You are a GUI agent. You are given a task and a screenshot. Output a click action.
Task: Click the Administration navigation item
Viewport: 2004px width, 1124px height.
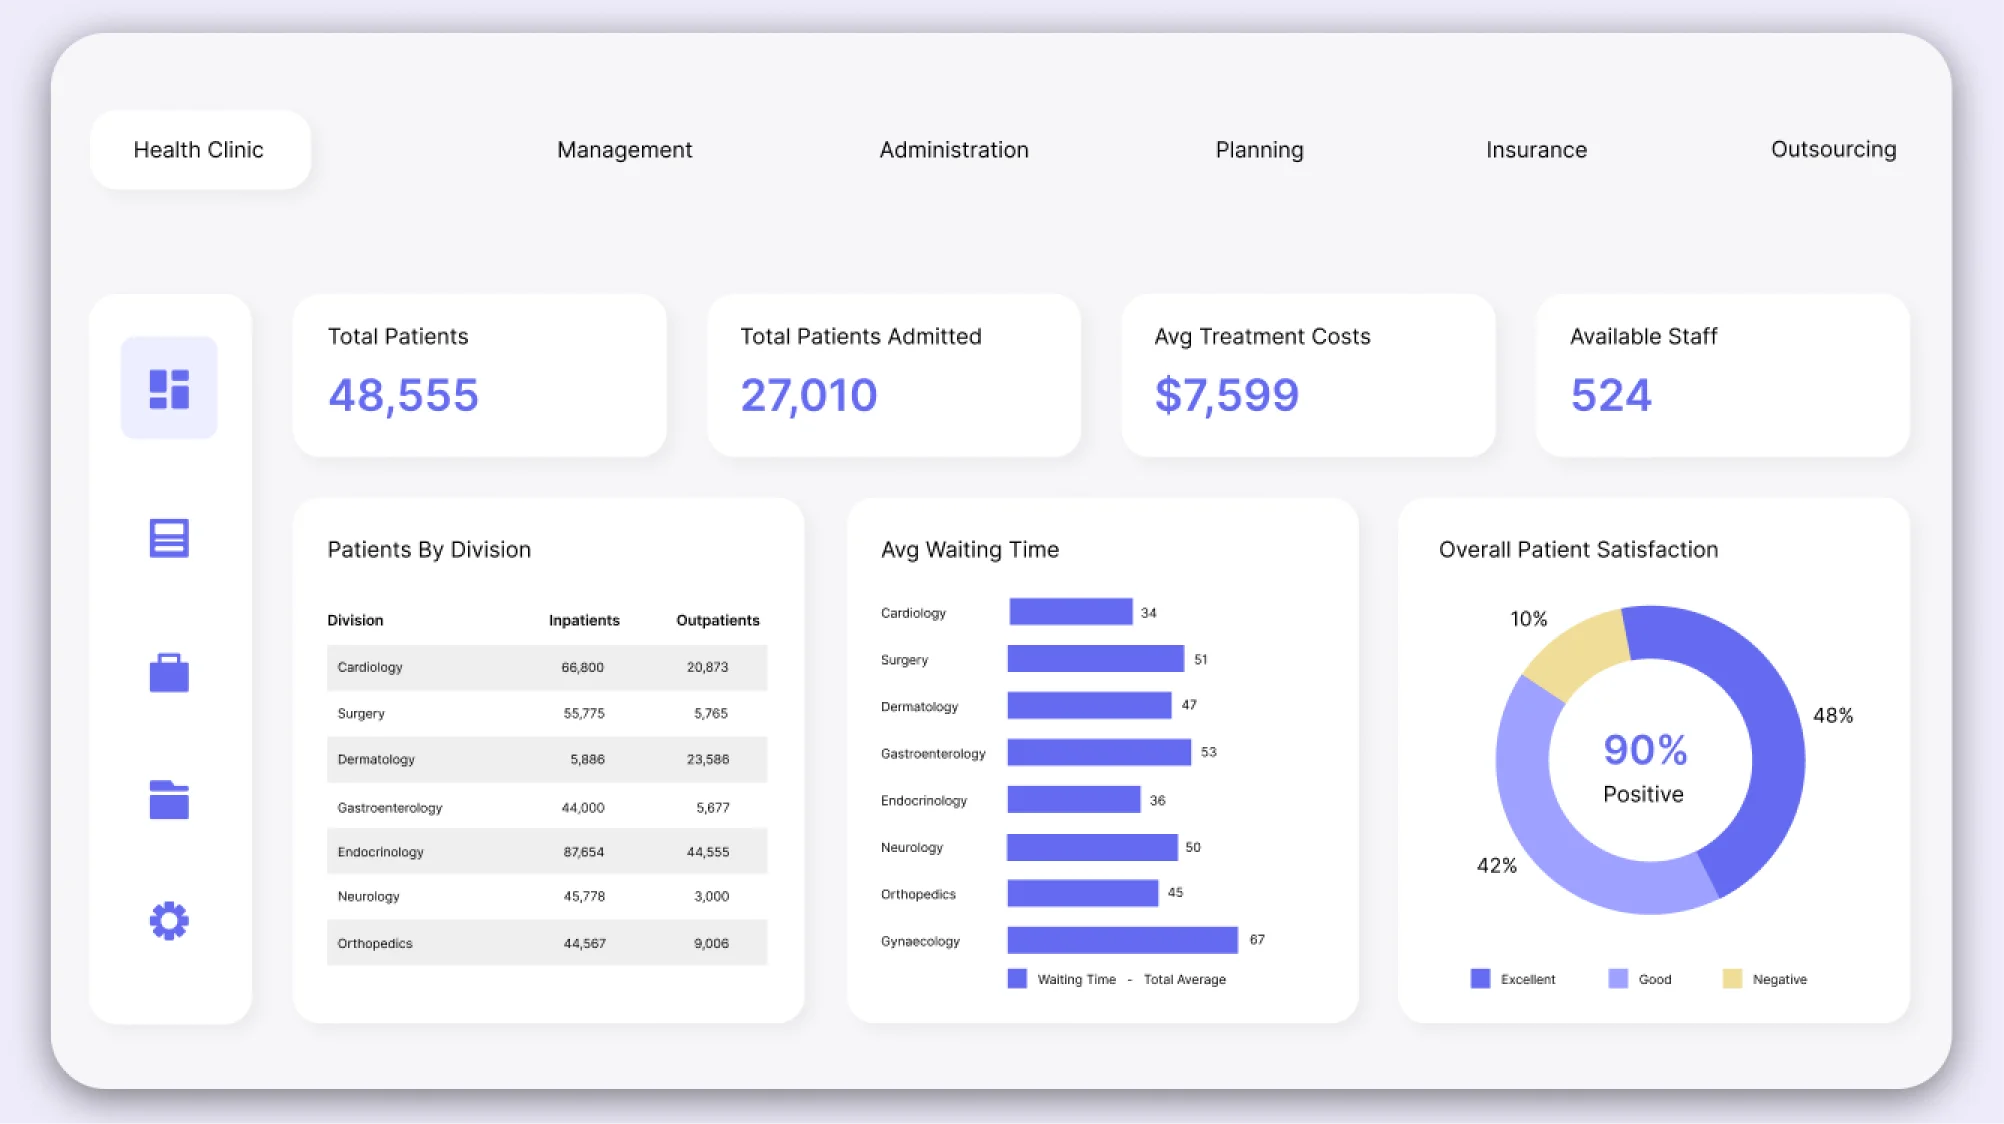coord(954,149)
